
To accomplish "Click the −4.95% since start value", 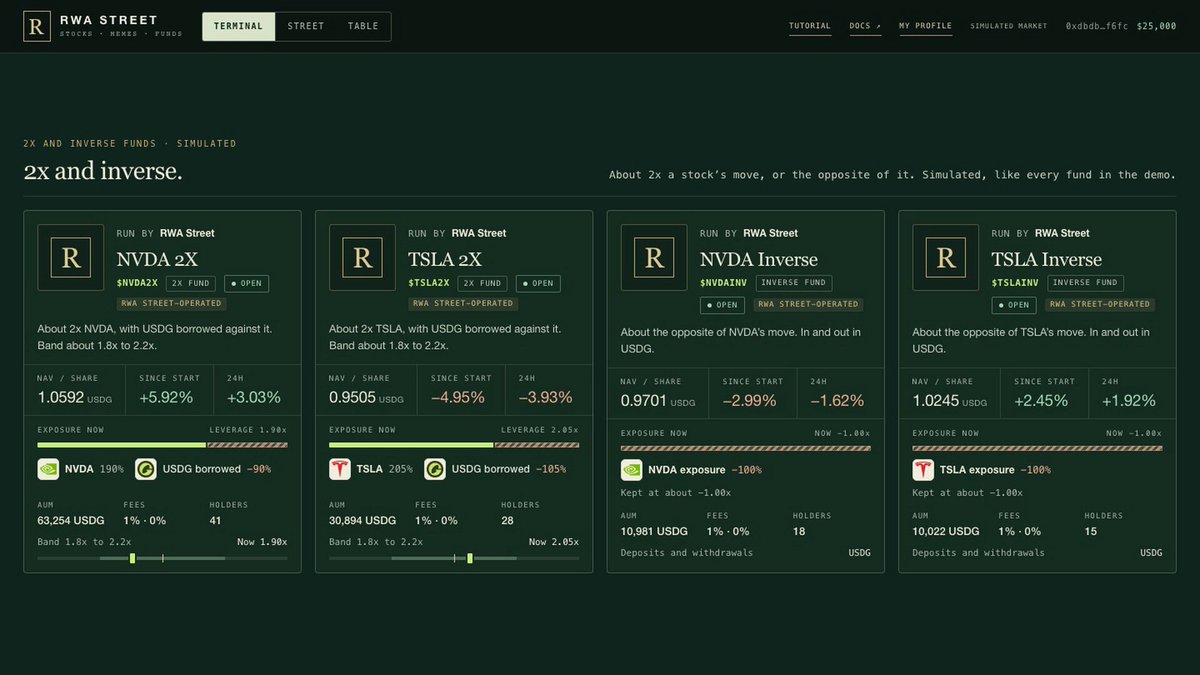I will tap(458, 397).
